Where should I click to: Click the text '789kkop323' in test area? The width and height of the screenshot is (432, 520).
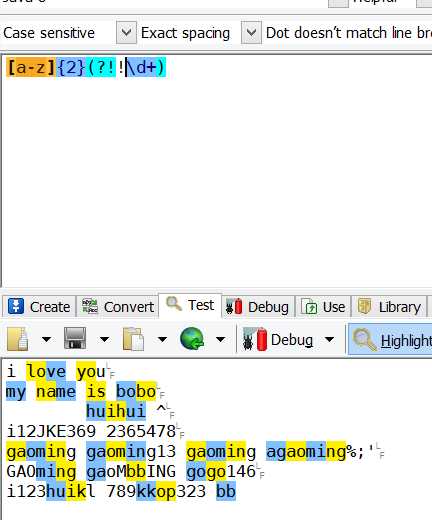point(156,491)
